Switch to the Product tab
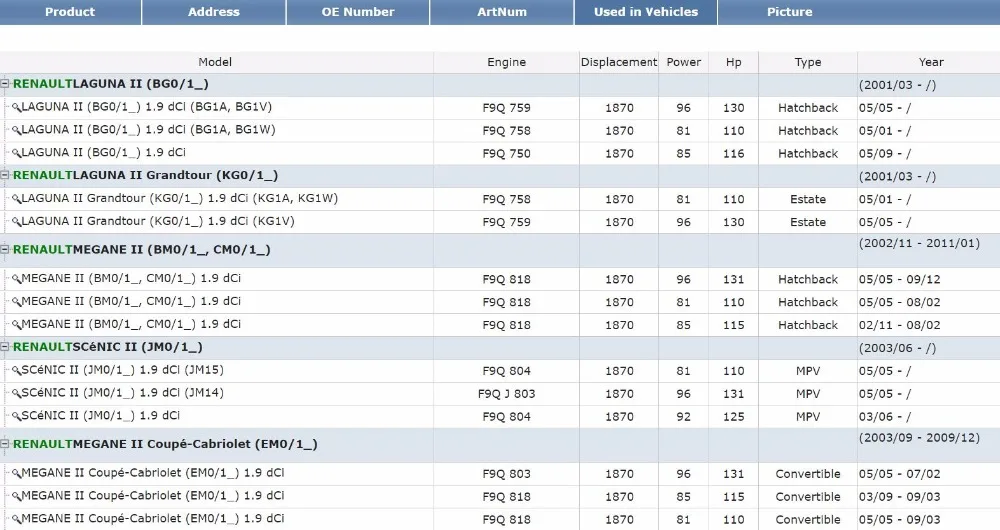1000x530 pixels. (x=70, y=12)
